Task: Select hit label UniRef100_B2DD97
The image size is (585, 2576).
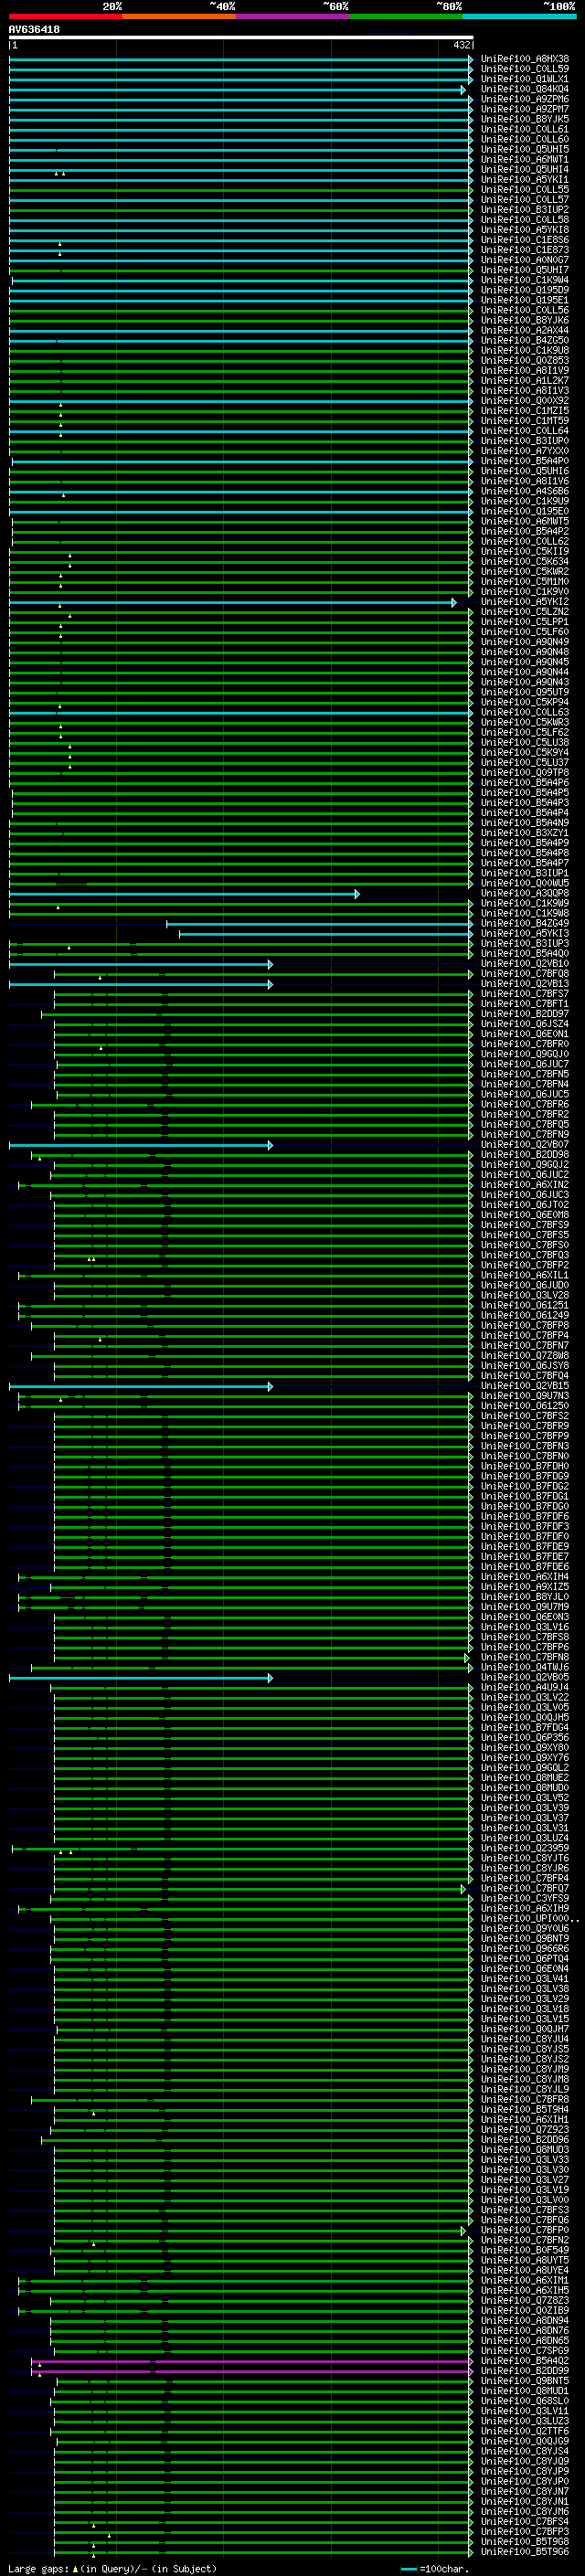Action: [x=524, y=1014]
